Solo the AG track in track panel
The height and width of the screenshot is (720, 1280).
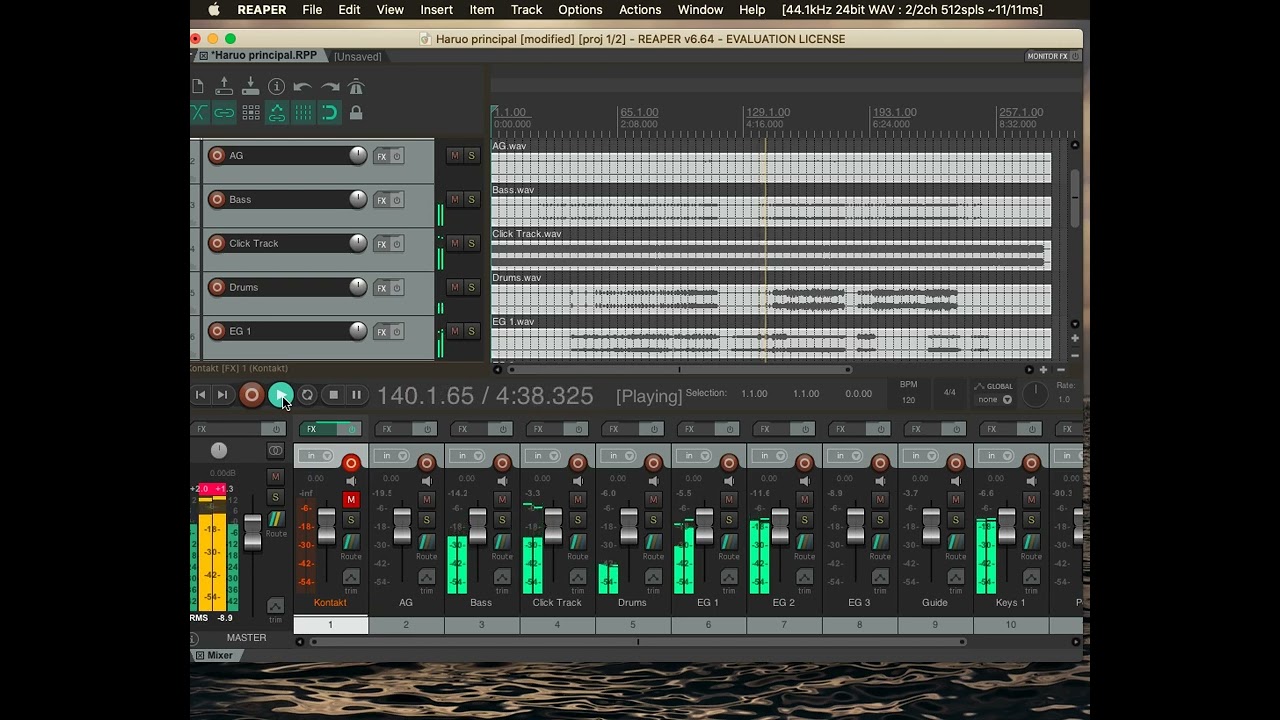[x=471, y=155]
